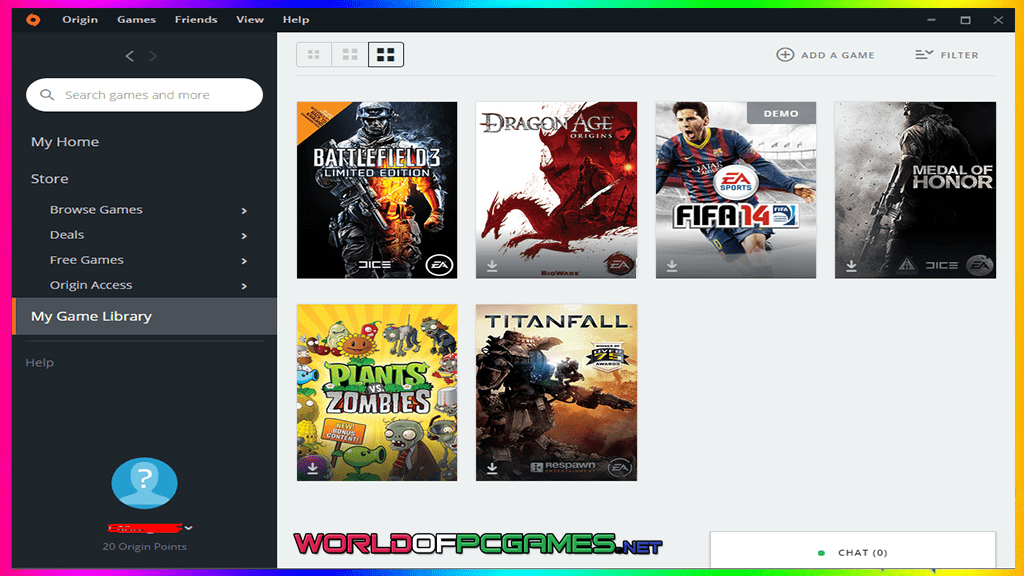Image resolution: width=1024 pixels, height=576 pixels.
Task: Click download icon on Plants vs Zombies
Action: tap(313, 468)
